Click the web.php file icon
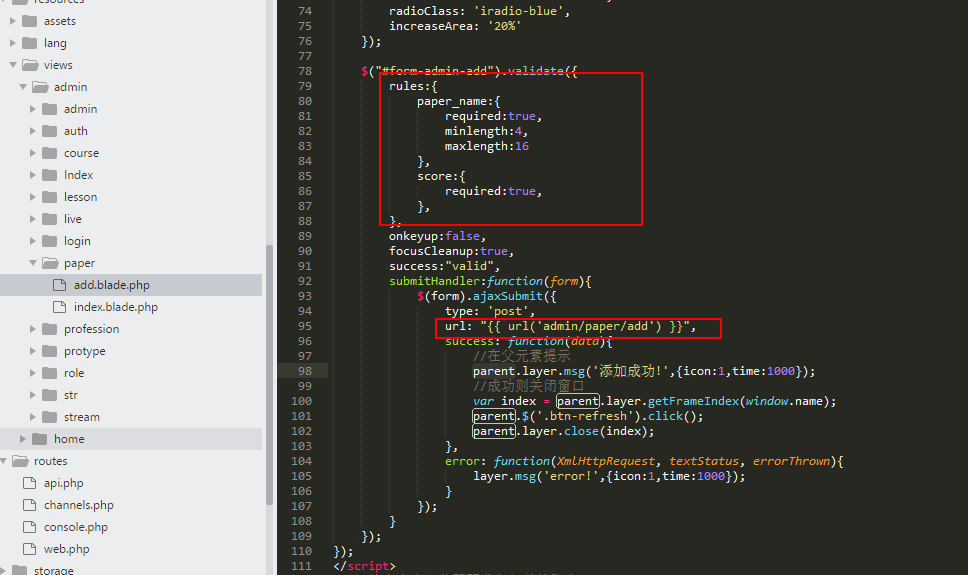The height and width of the screenshot is (575, 968). [x=29, y=549]
